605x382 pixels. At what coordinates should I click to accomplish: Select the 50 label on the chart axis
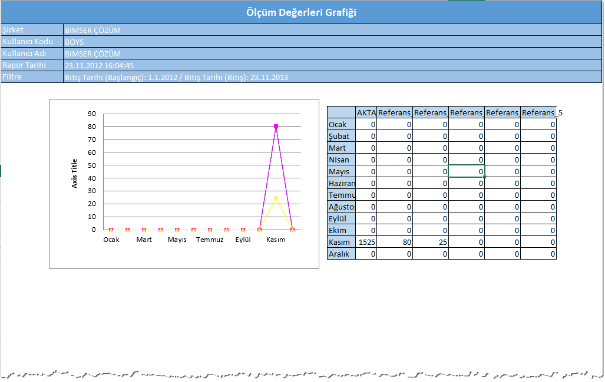click(x=92, y=165)
